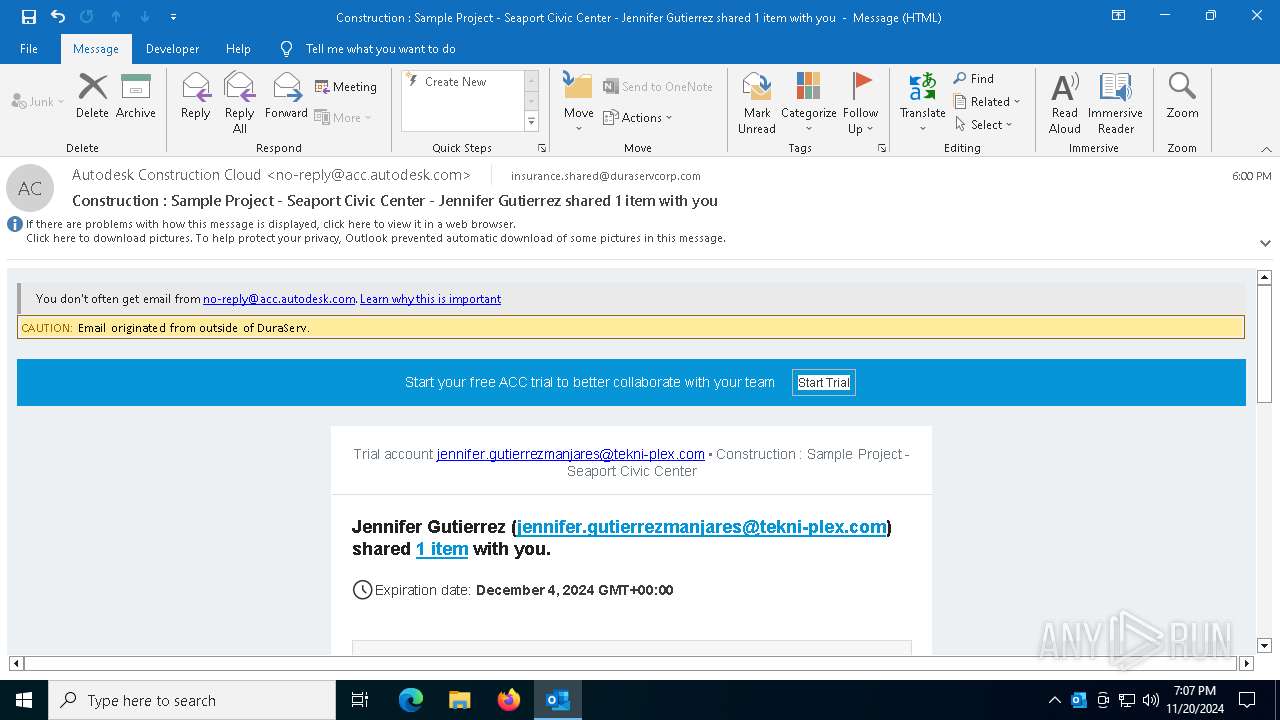The image size is (1280, 720).
Task: Launch Firefox from taskbar
Action: click(509, 700)
